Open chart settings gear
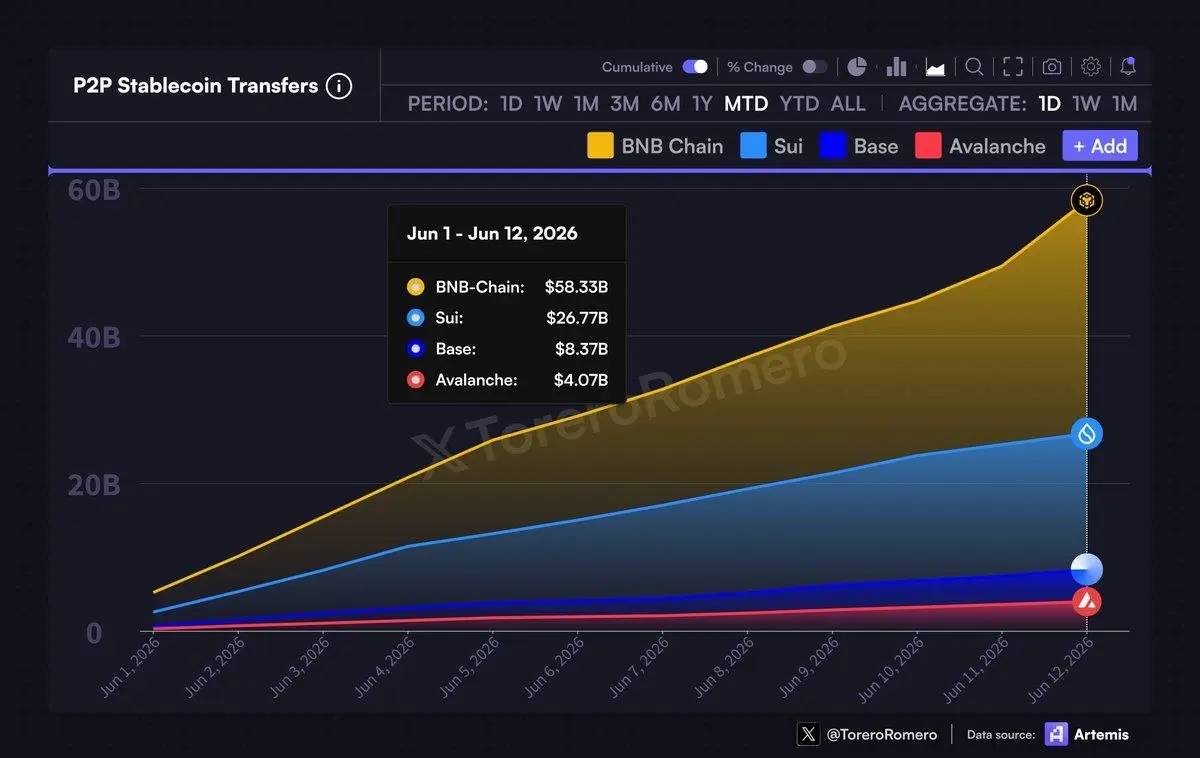Screen dimensions: 1200x758 click(x=1091, y=67)
